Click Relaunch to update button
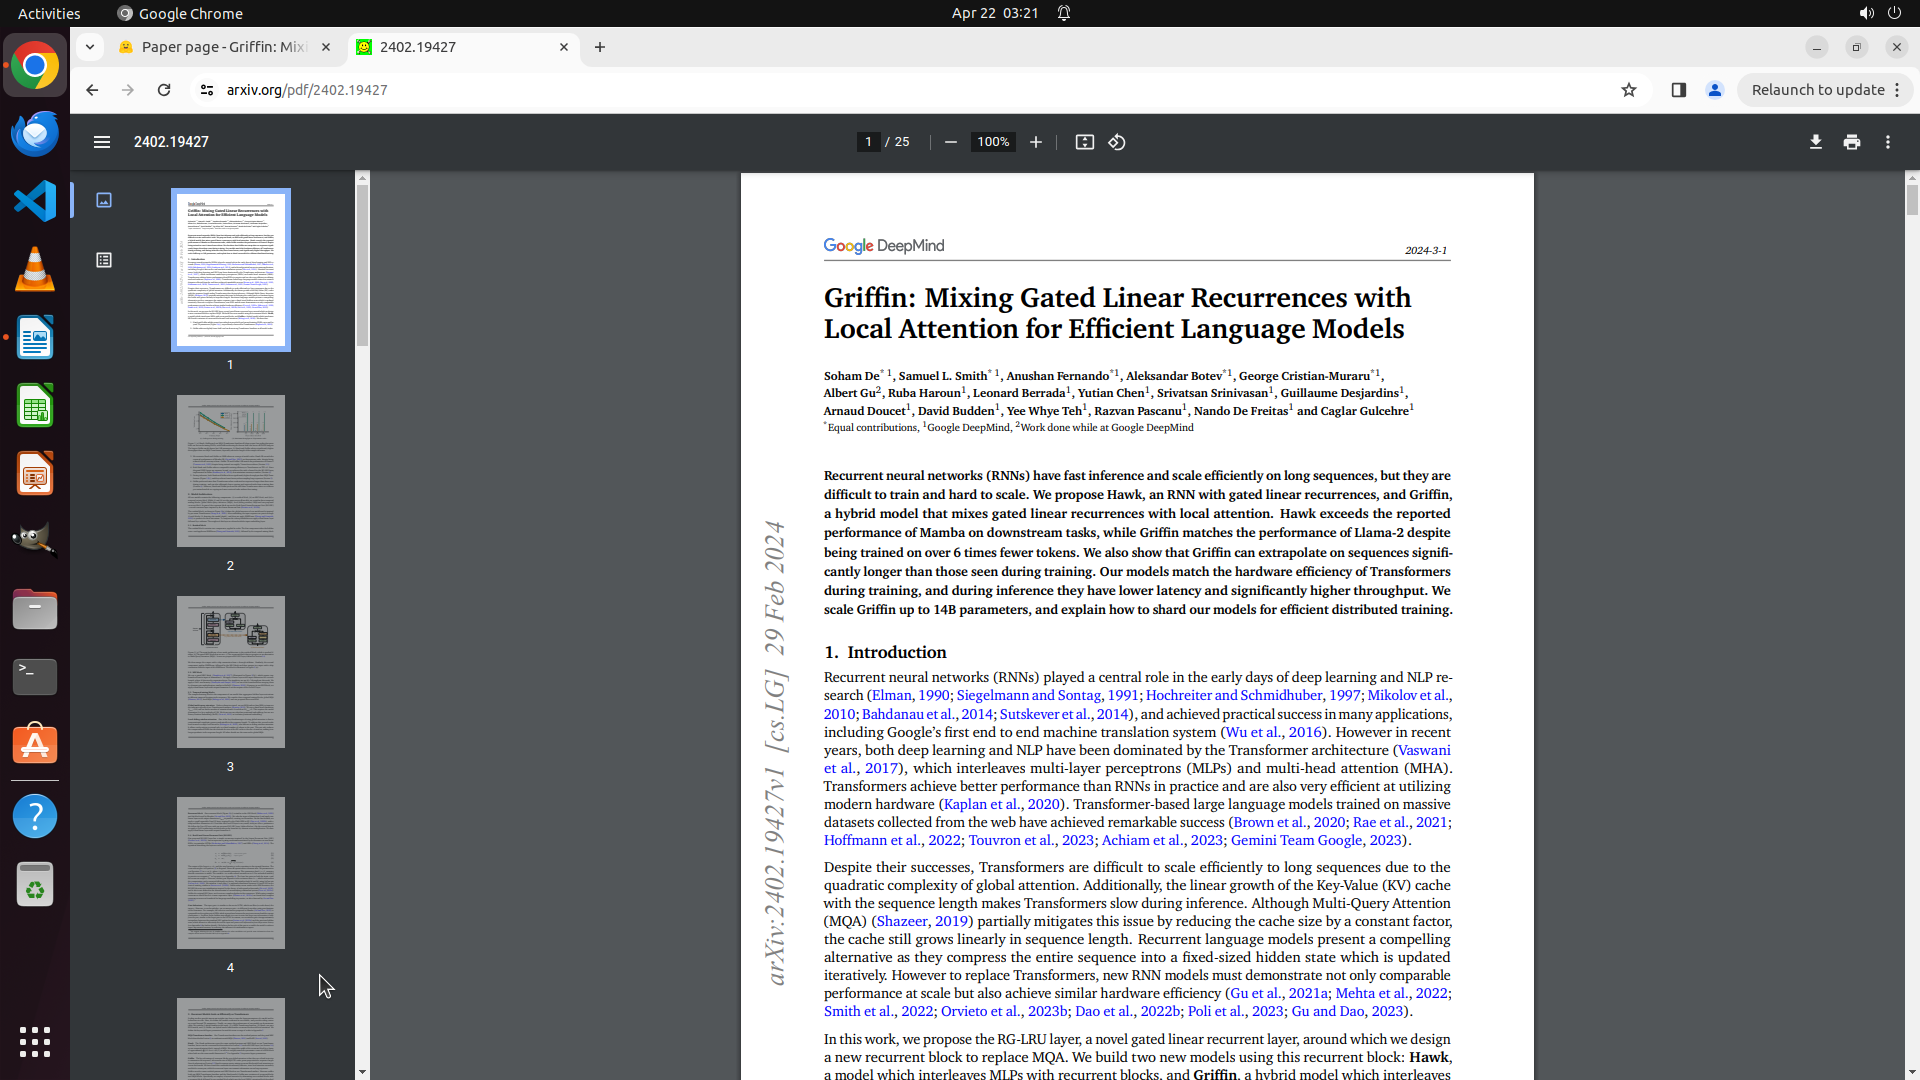 pyautogui.click(x=1817, y=90)
